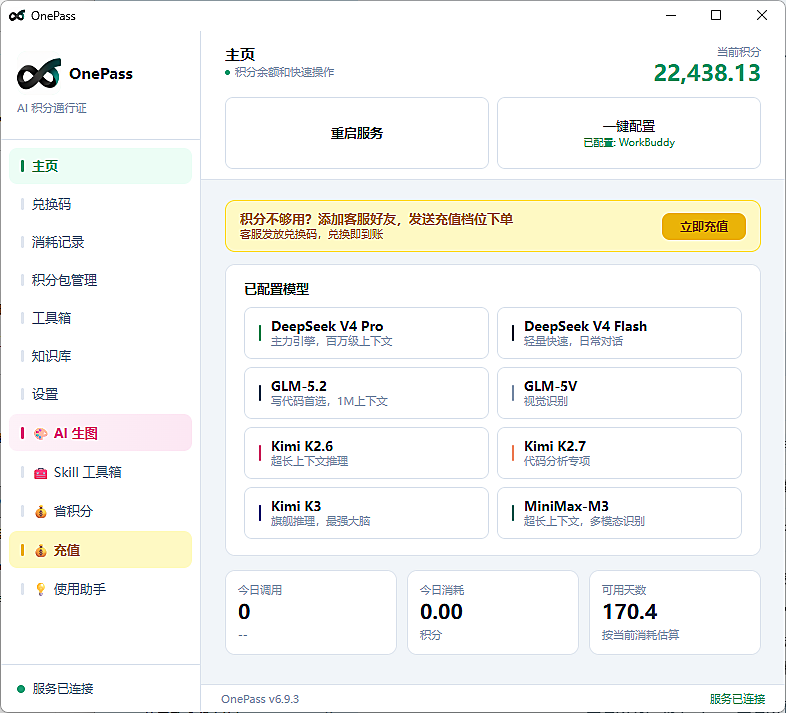
Task: Choose the GLM-5.2 model card
Action: click(x=366, y=393)
